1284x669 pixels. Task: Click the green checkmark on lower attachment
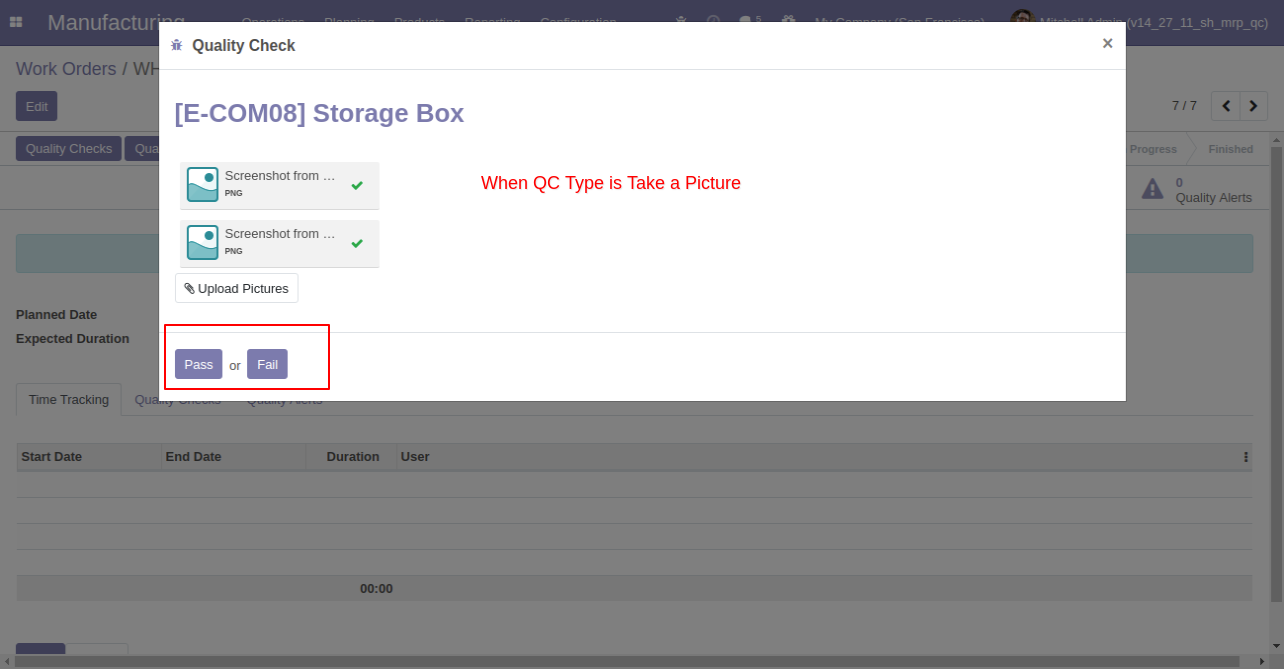point(357,243)
